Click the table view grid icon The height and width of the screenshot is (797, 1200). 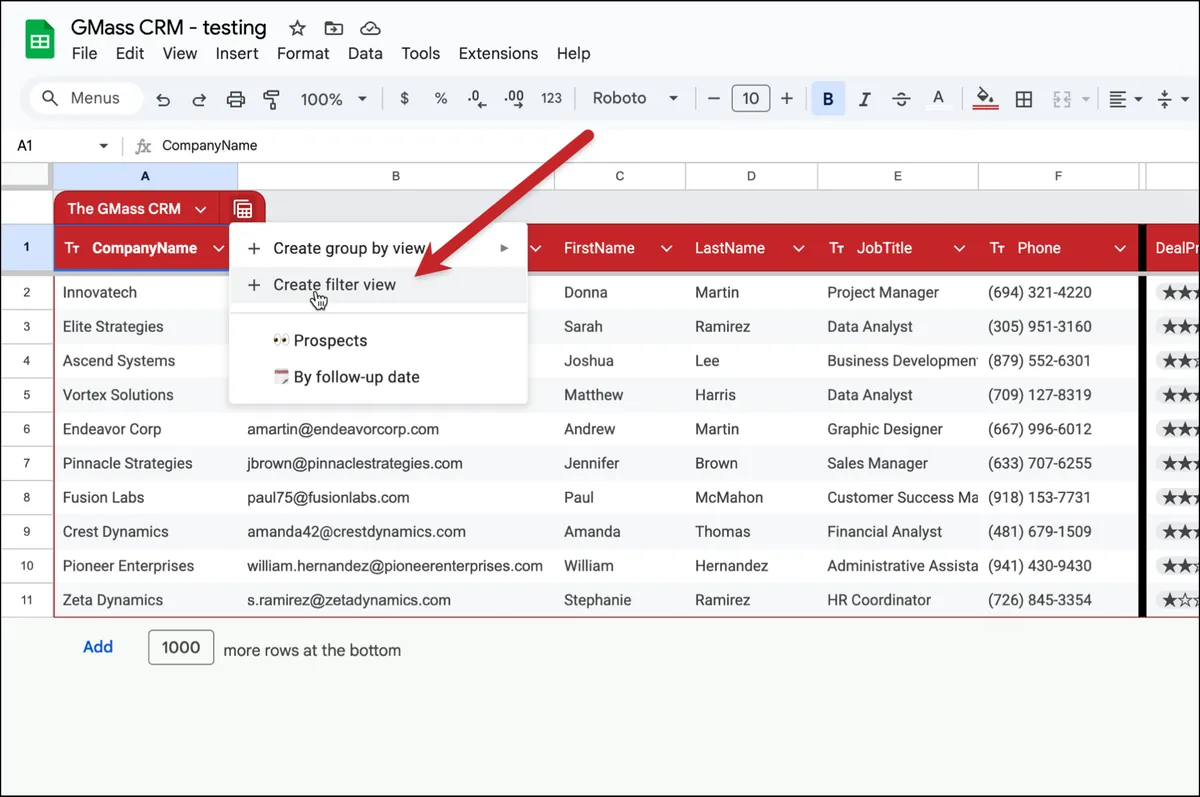tap(243, 209)
